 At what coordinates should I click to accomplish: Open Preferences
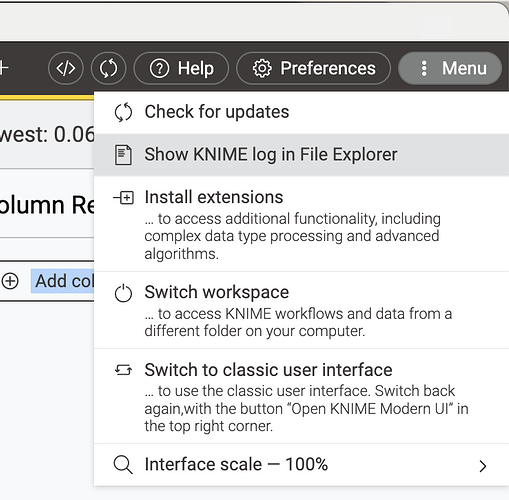pos(313,68)
